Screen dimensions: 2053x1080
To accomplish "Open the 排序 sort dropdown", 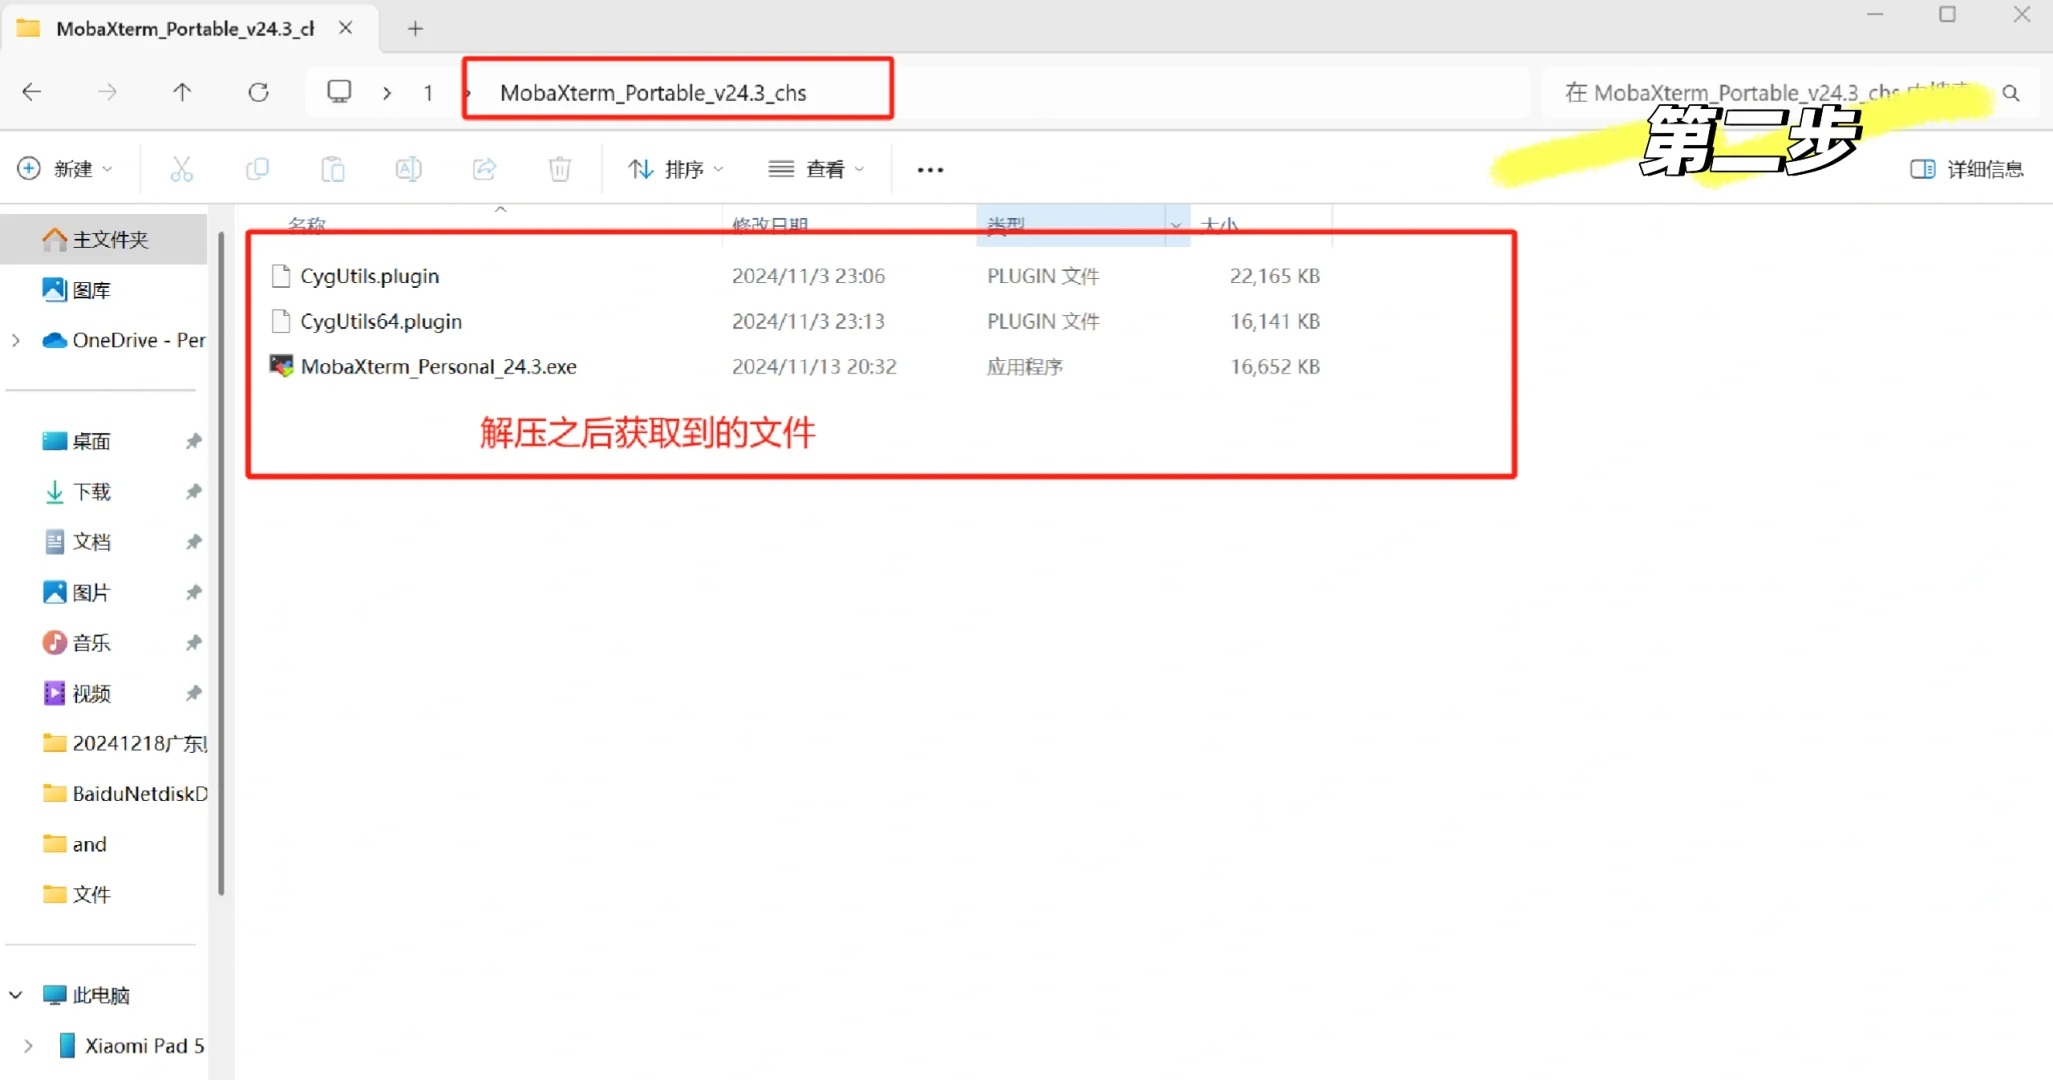I will coord(674,169).
